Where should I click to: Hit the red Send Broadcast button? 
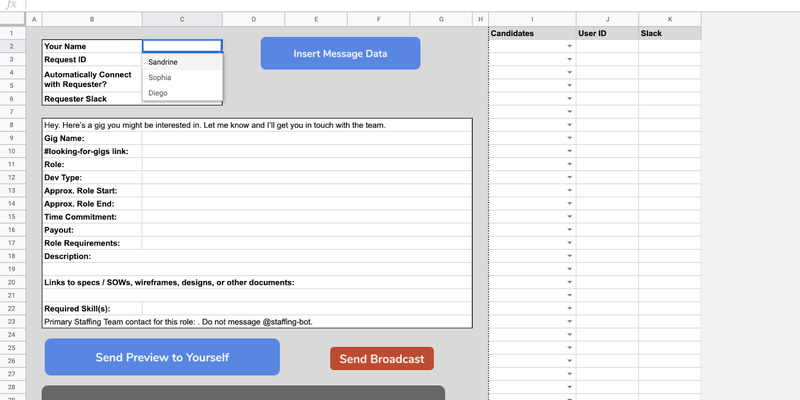pos(381,359)
